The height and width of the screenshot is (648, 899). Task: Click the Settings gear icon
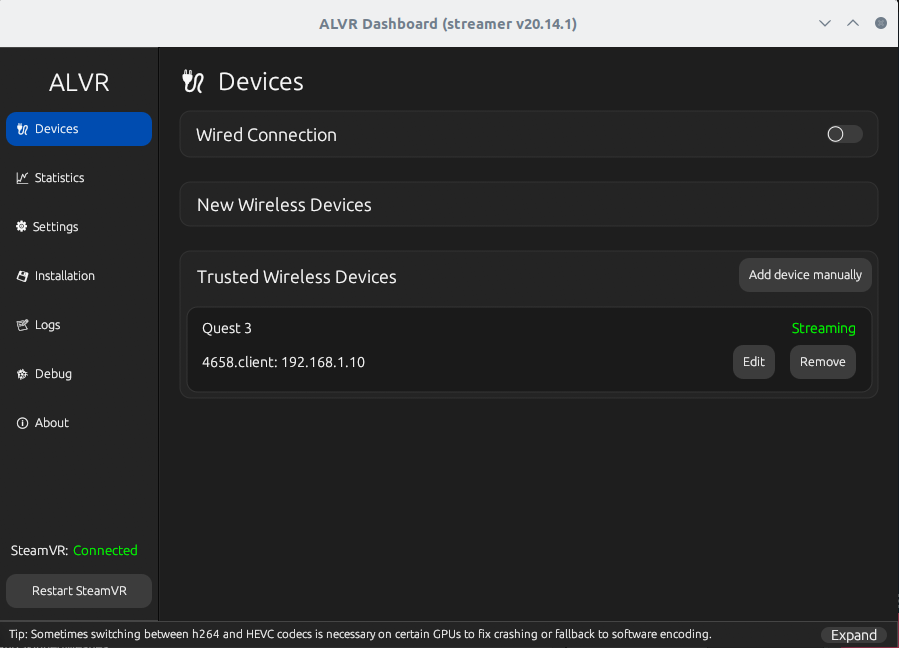point(22,227)
